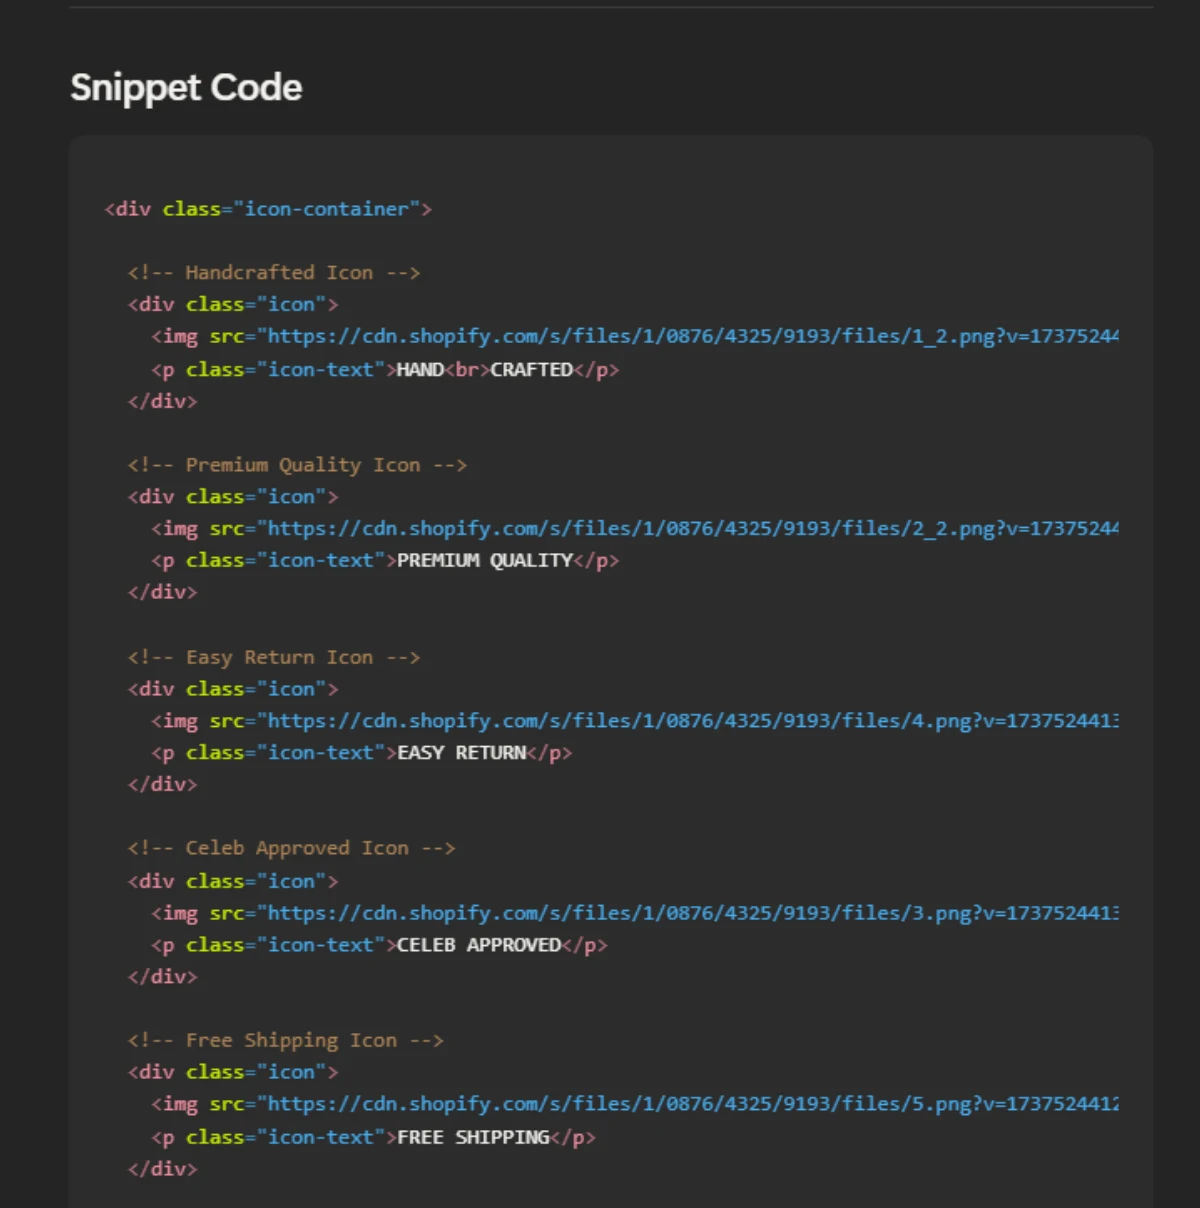
Task: Click the img src line with files/5.png
Action: point(635,1104)
